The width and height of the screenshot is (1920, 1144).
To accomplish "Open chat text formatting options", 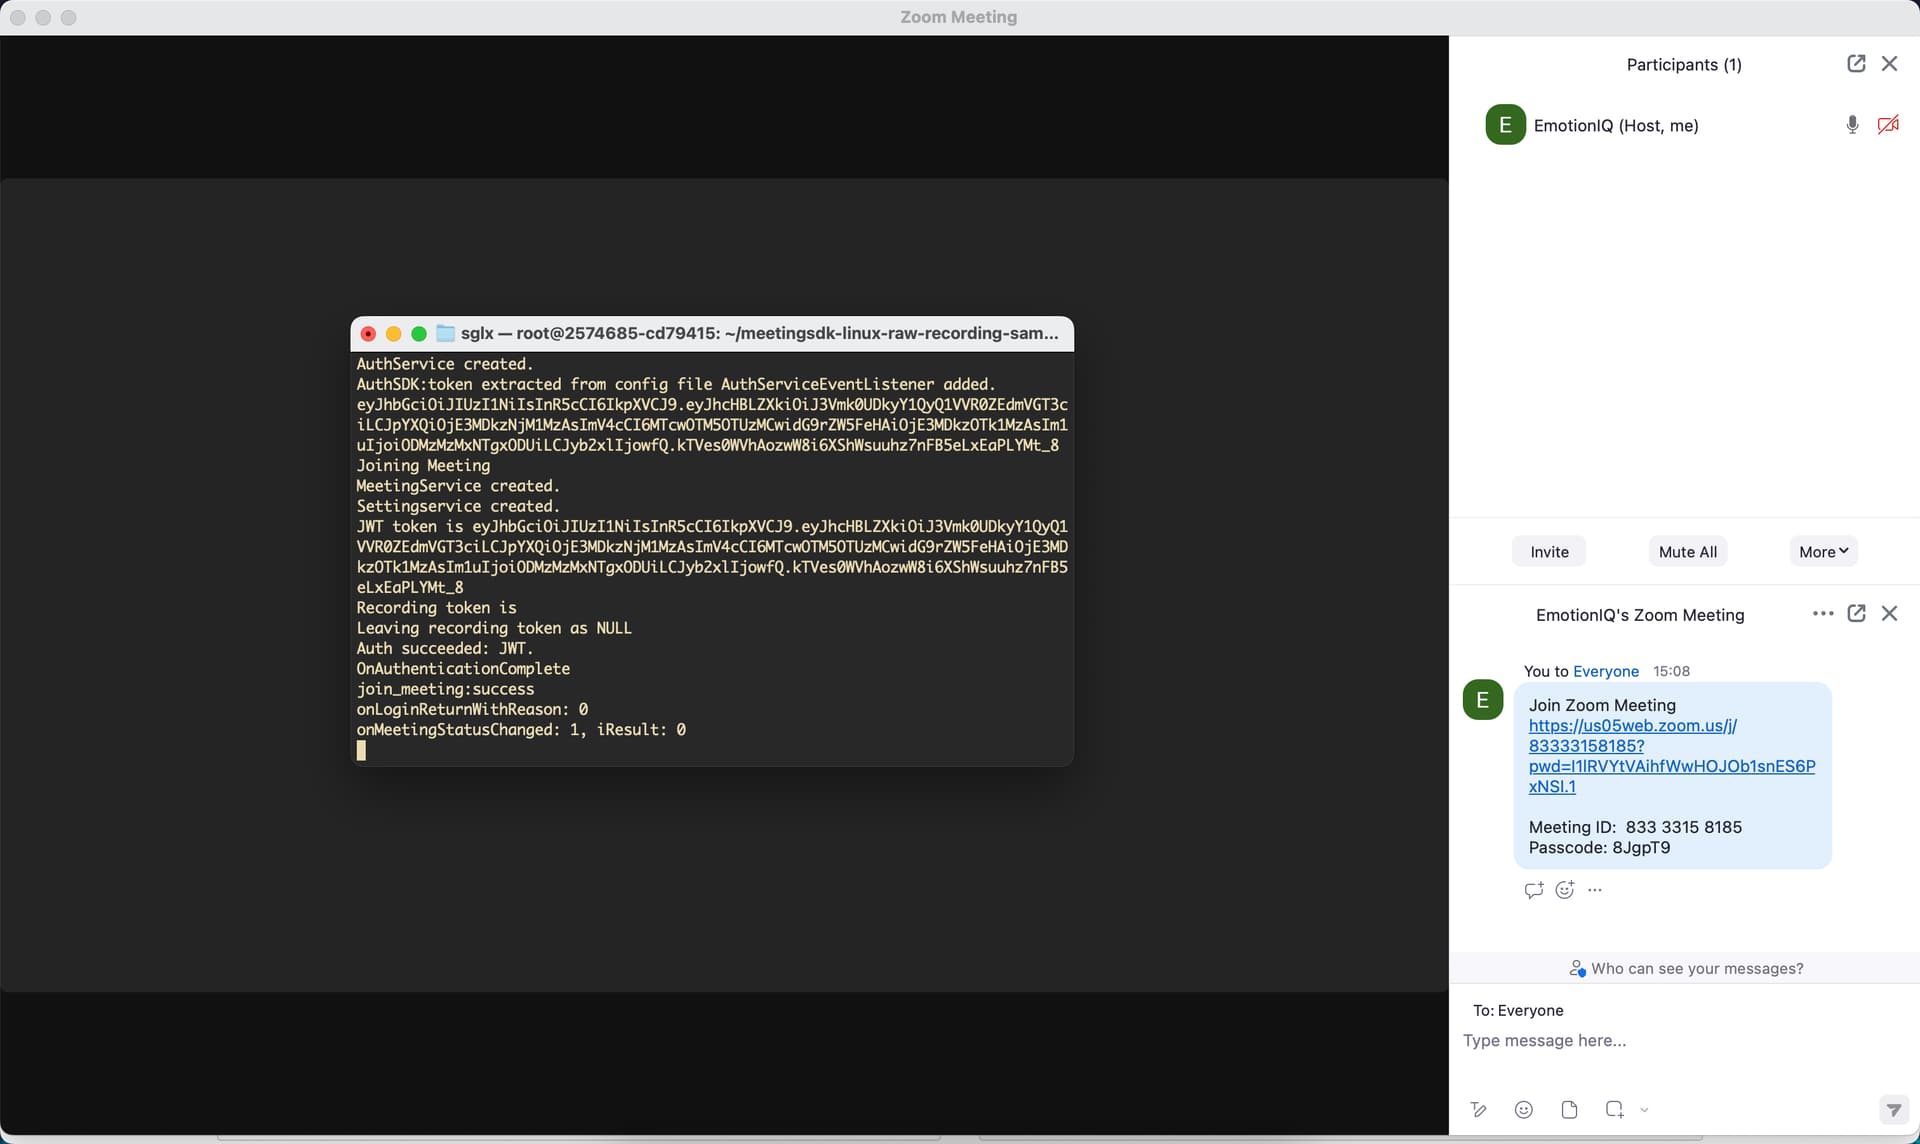I will coord(1478,1109).
